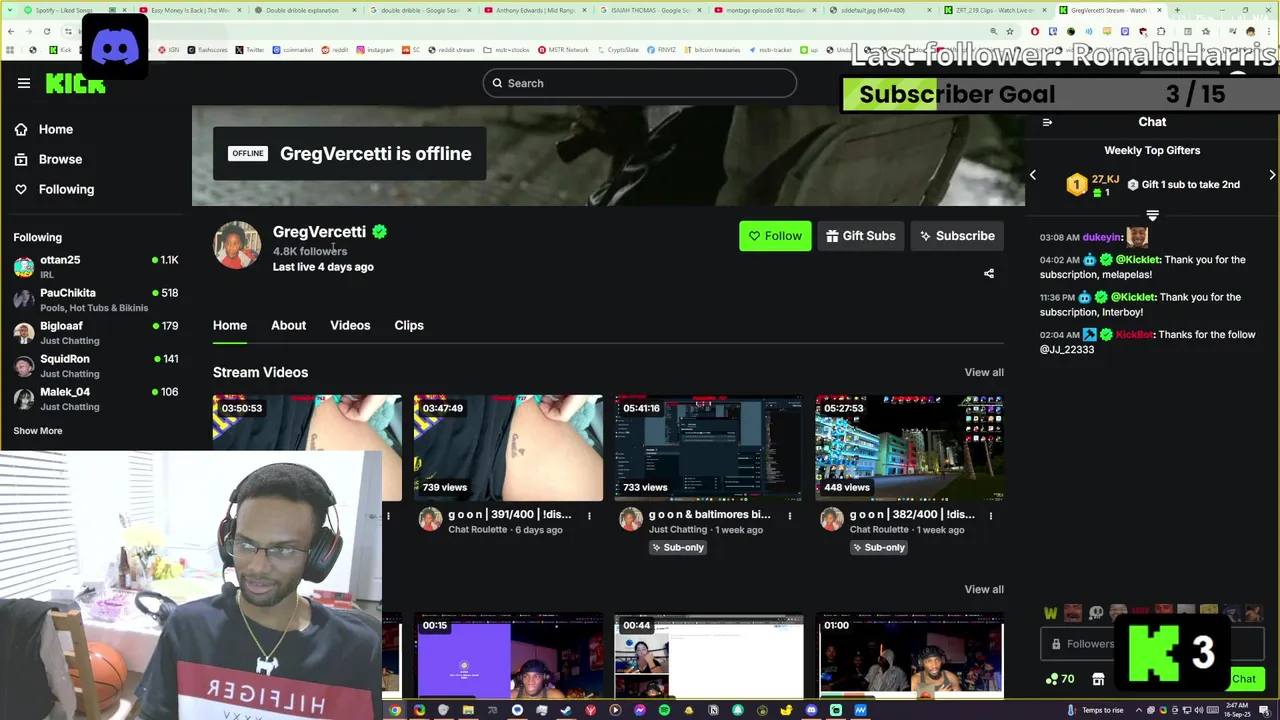Screen dimensions: 1280x720
Task: Click the channel points 70 icon
Action: coord(1060,679)
